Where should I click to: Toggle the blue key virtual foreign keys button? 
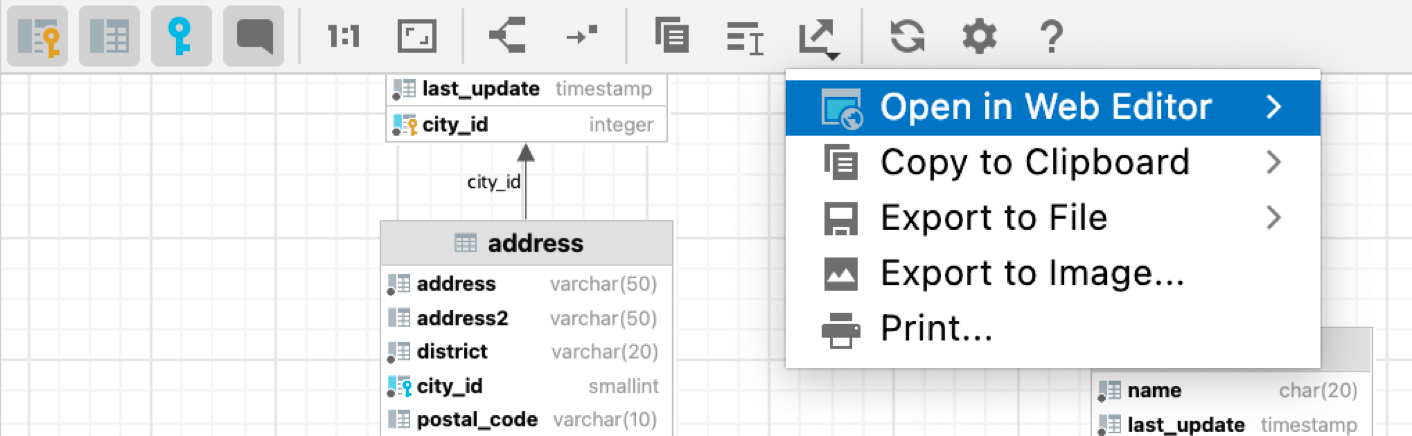[182, 38]
